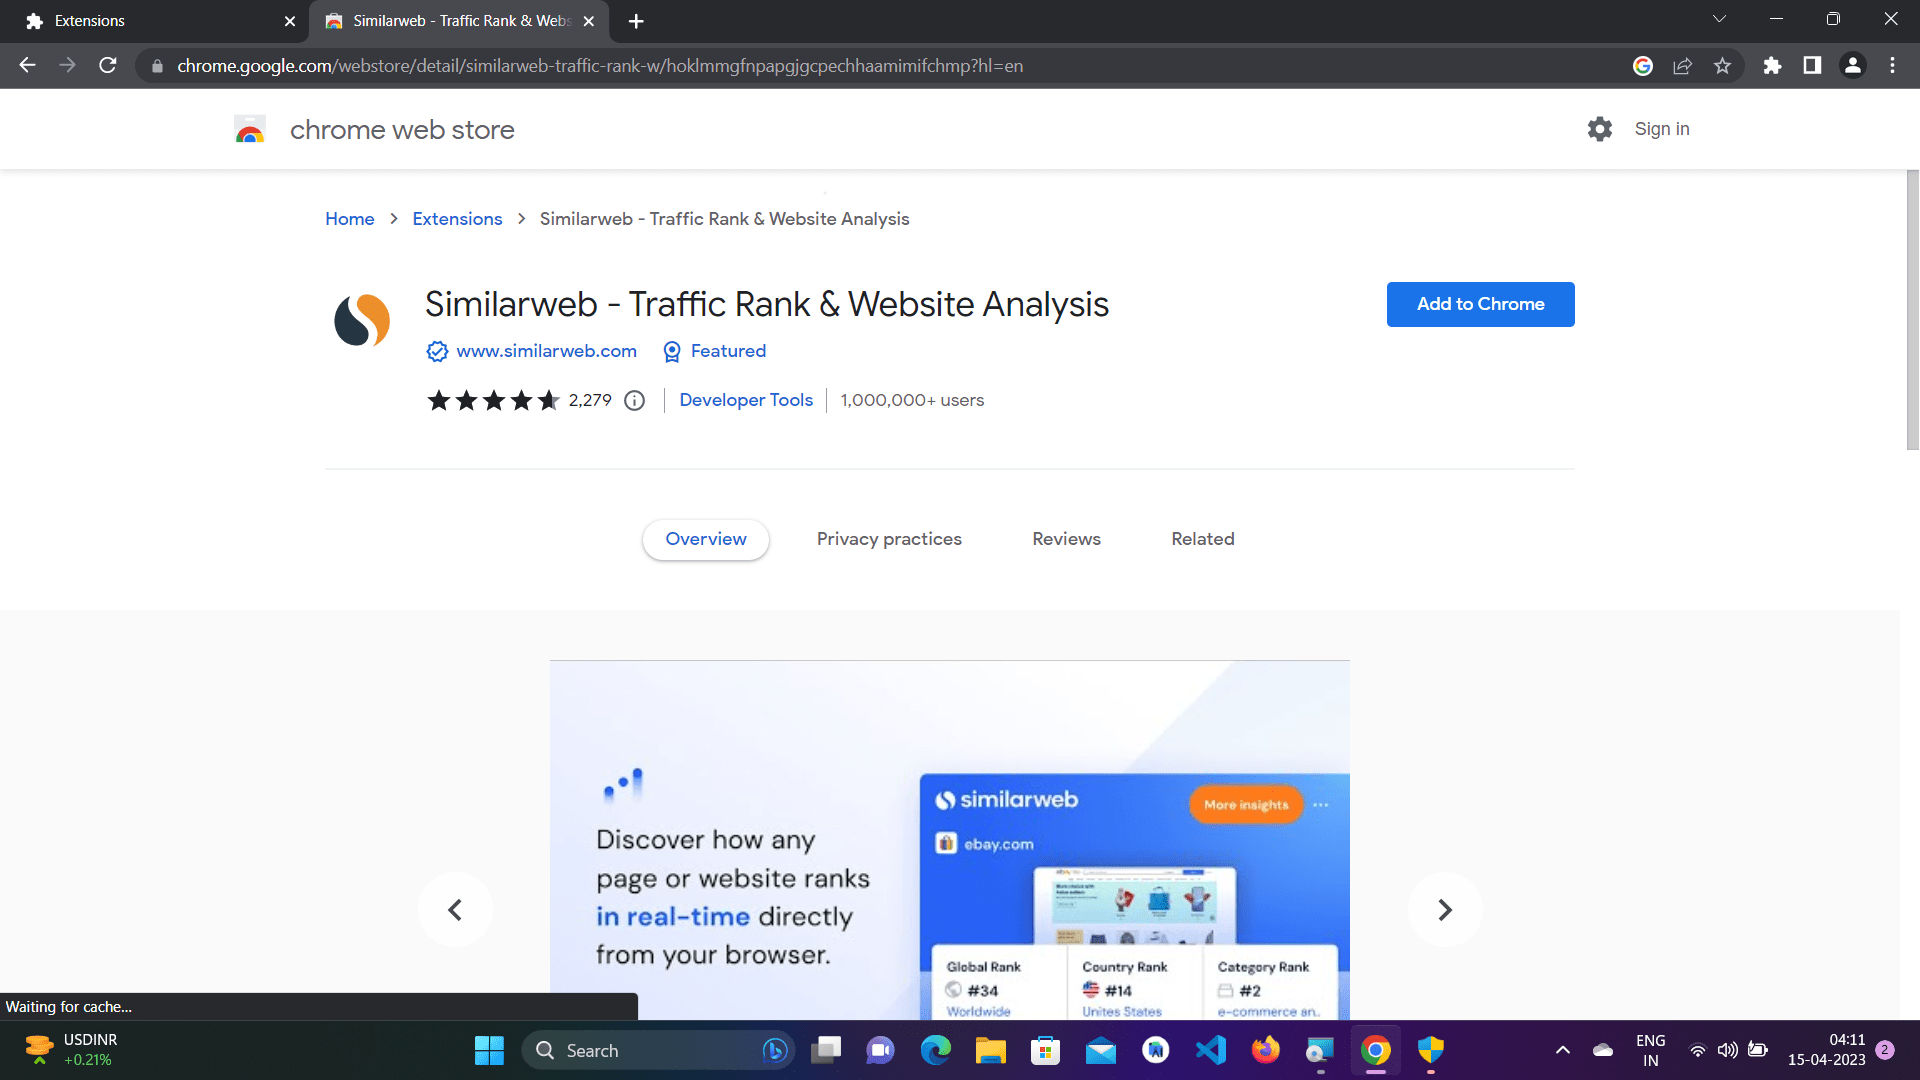
Task: Bookmark this page with star icon
Action: tap(1722, 66)
